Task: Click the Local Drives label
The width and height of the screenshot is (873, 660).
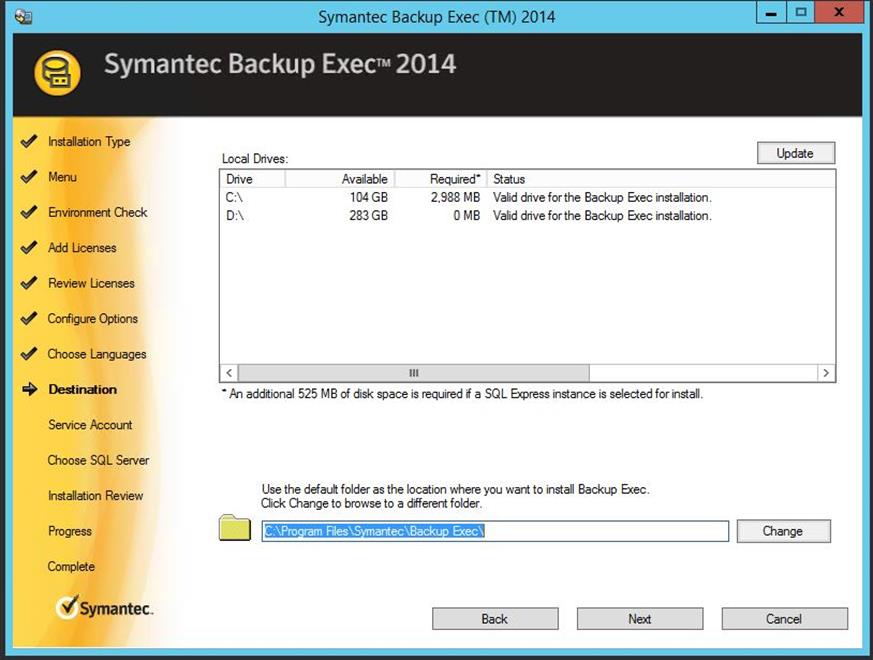Action: click(255, 159)
